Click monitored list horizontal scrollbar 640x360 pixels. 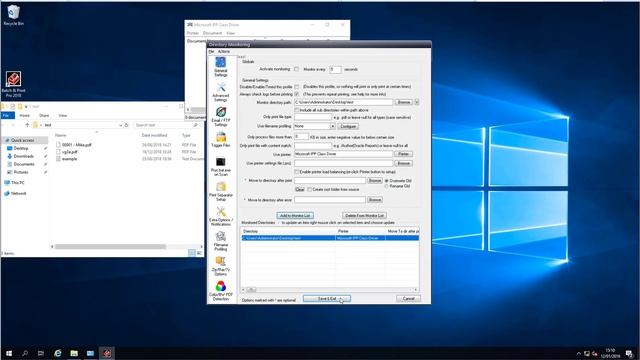click(x=329, y=289)
